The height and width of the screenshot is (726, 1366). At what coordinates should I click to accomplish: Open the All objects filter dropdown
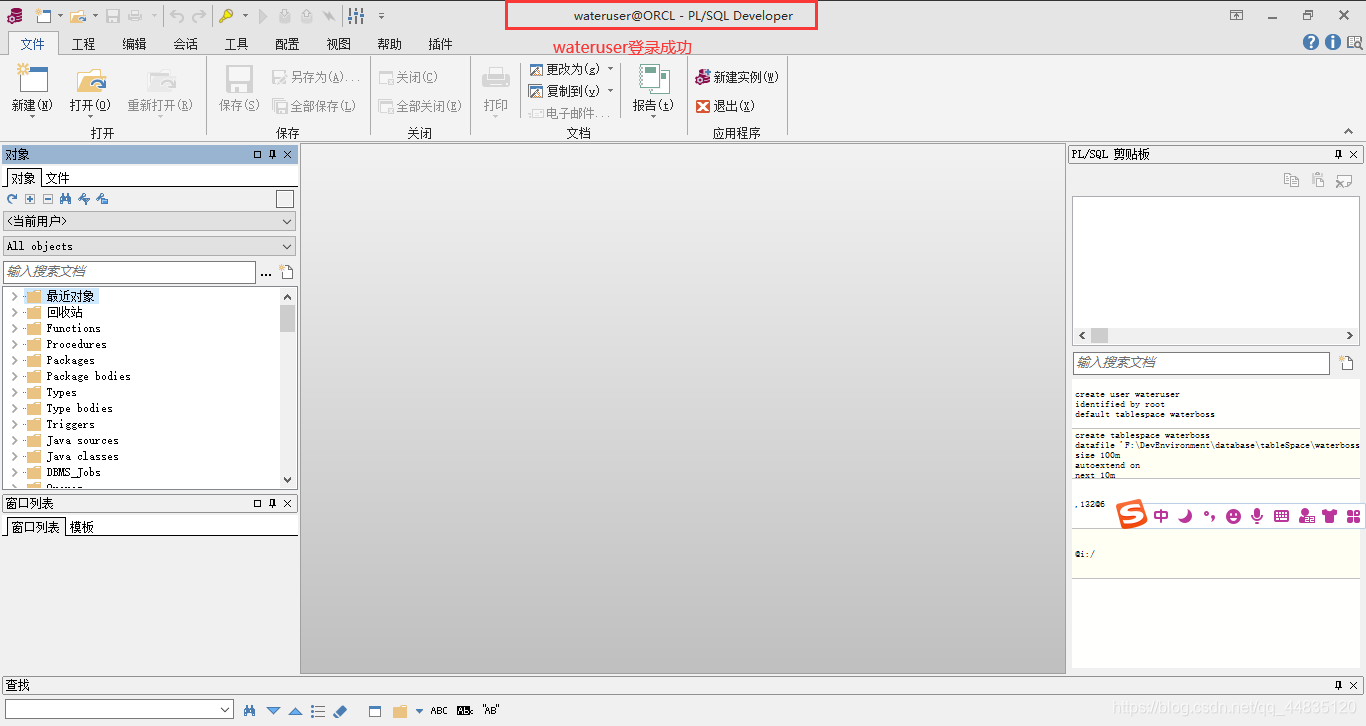pos(149,246)
